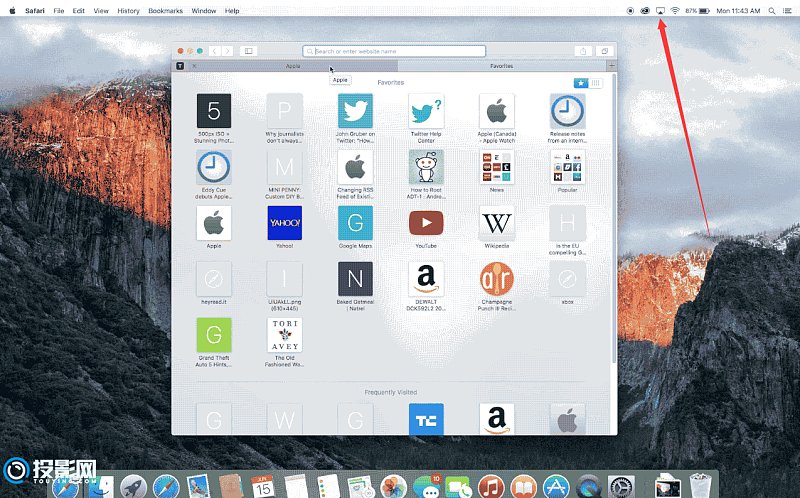
Task: Open the History menu
Action: 128,10
